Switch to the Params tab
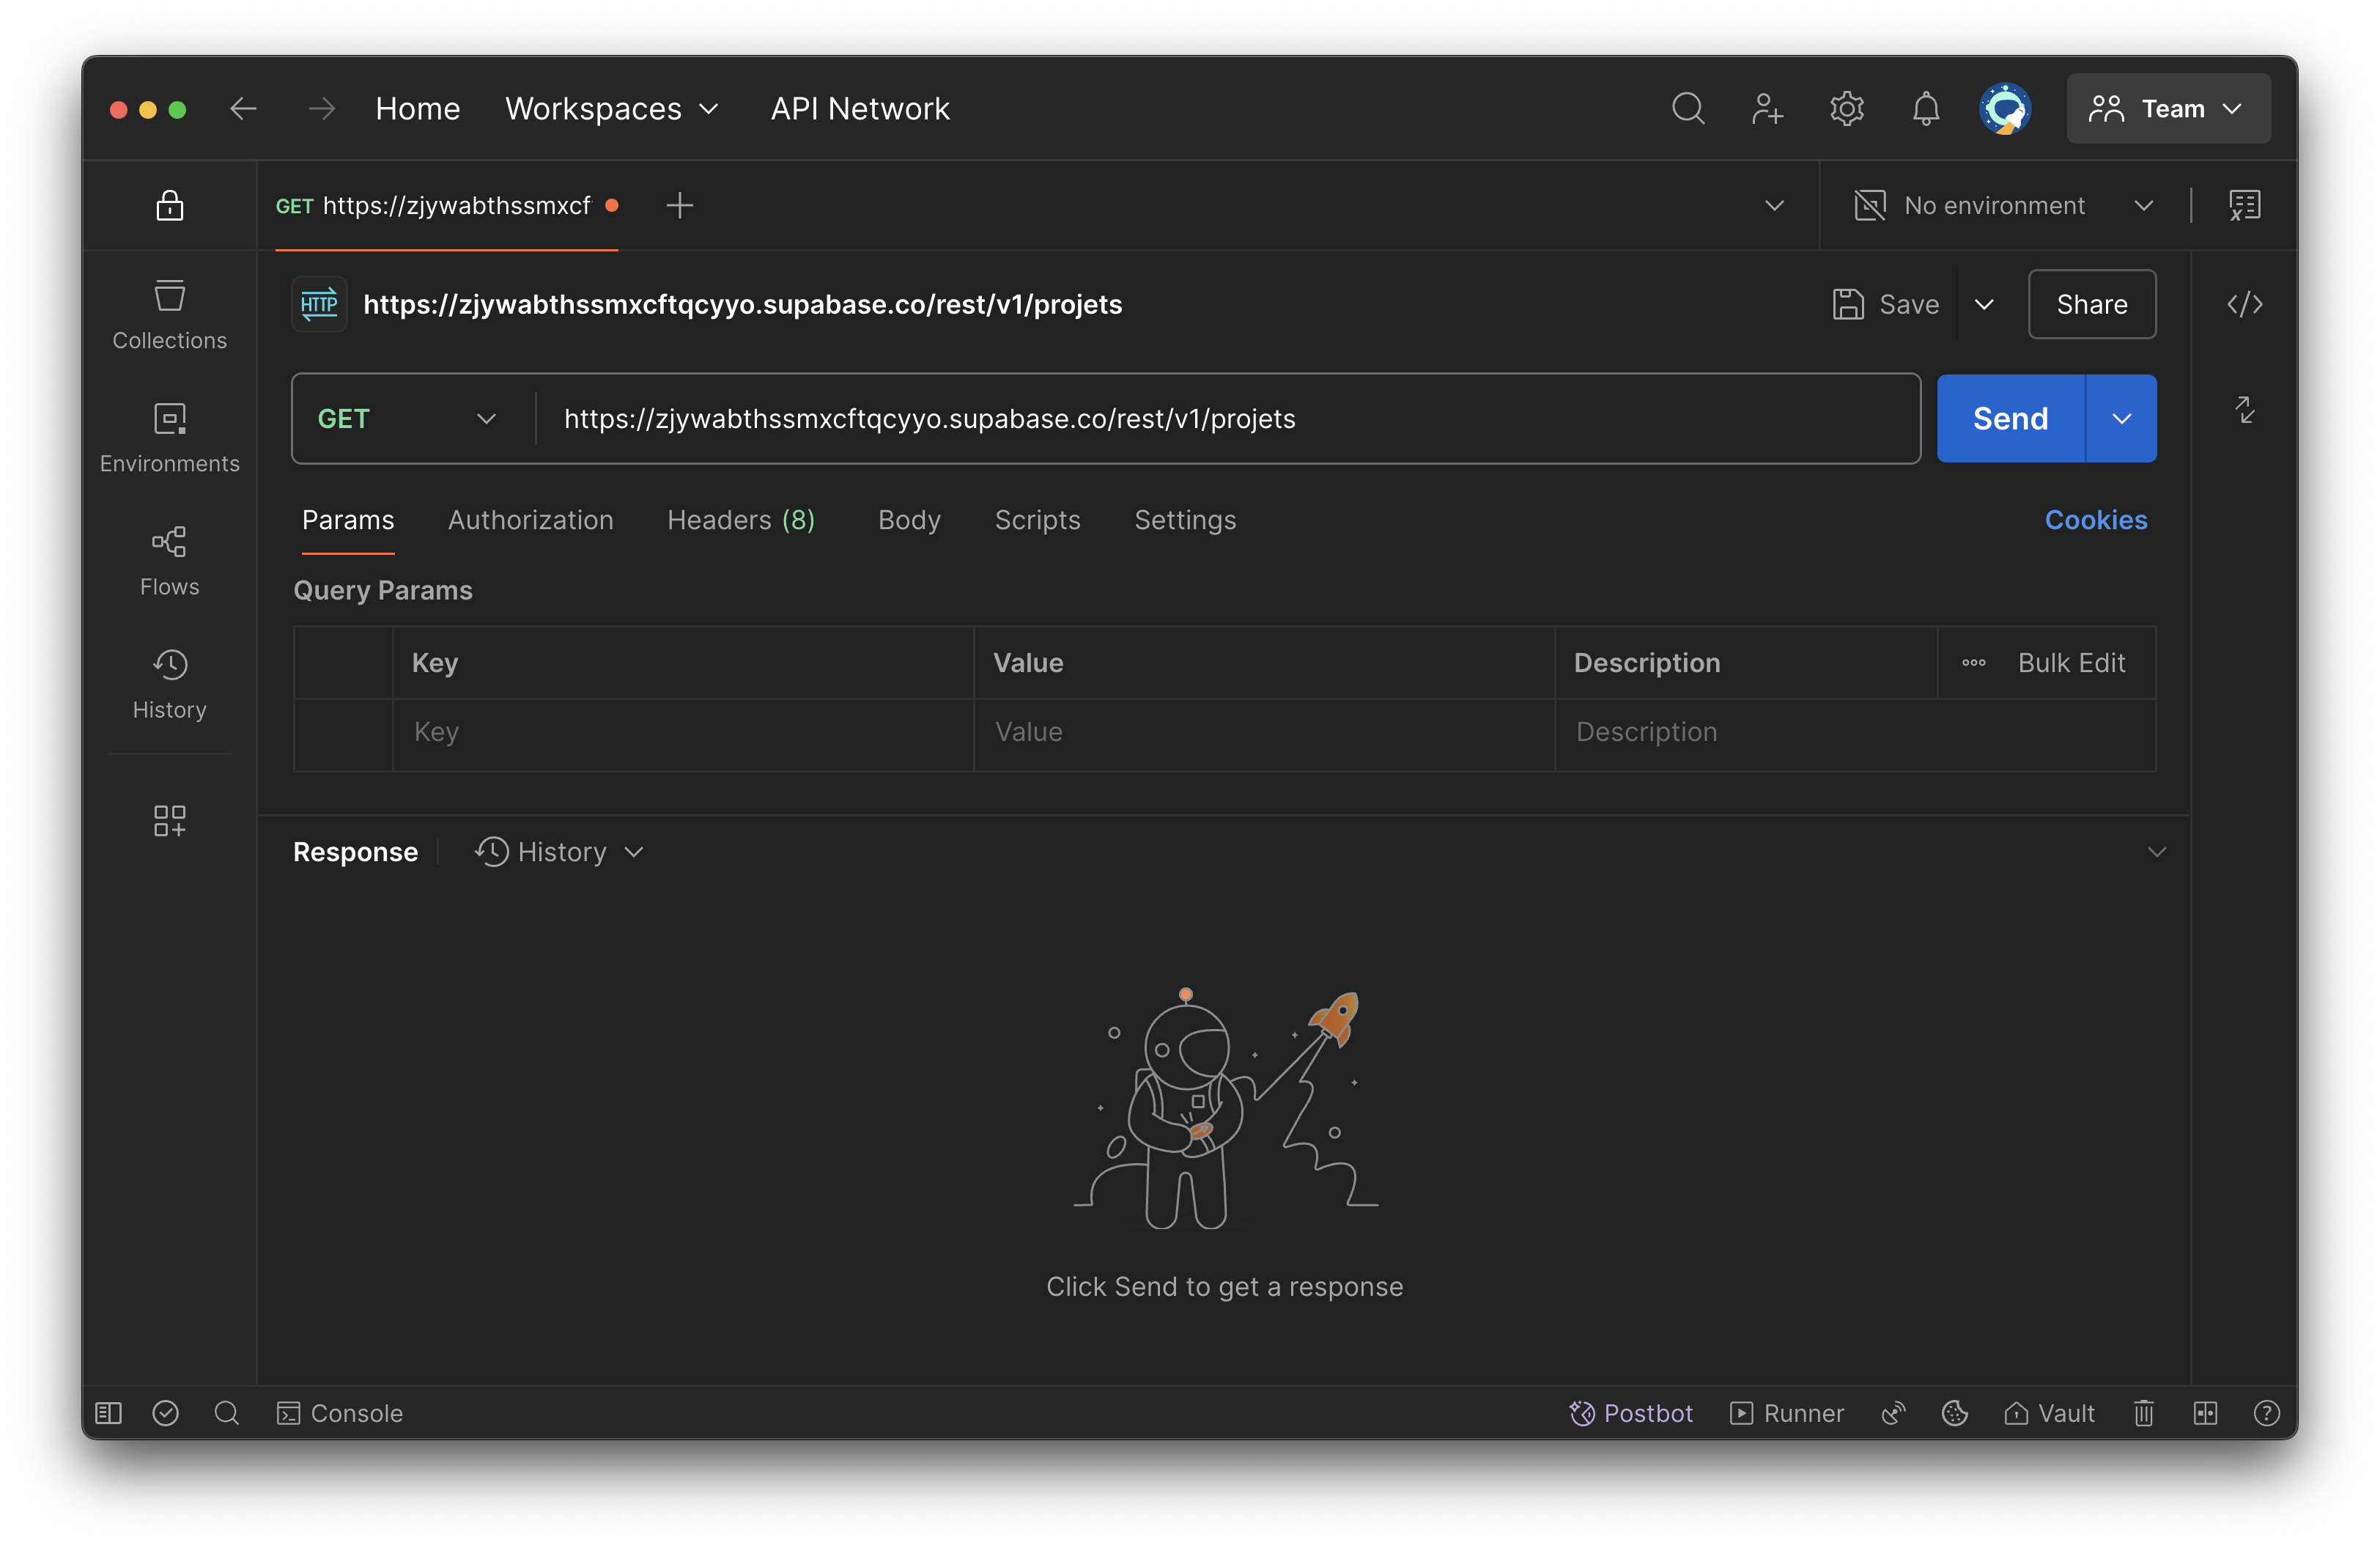Image resolution: width=2380 pixels, height=1548 pixels. pos(348,520)
